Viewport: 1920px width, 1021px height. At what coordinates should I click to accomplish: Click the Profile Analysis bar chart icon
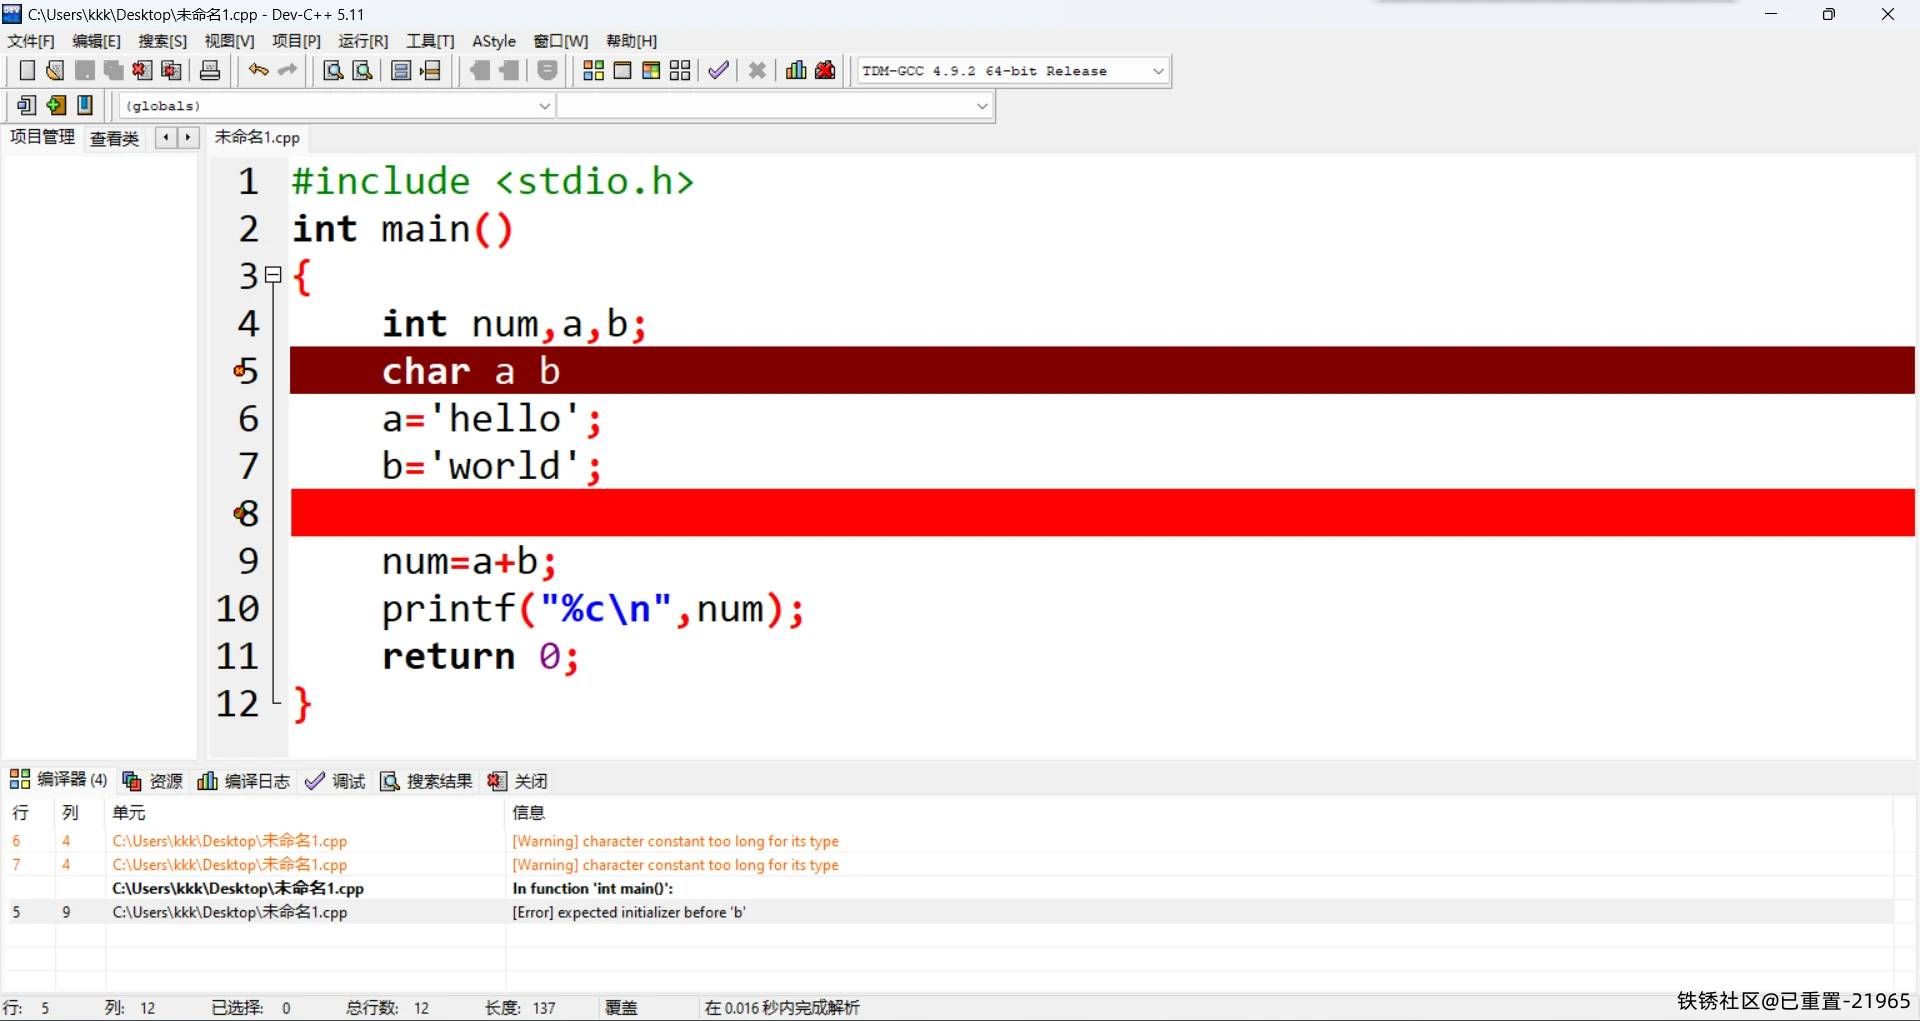tap(796, 70)
